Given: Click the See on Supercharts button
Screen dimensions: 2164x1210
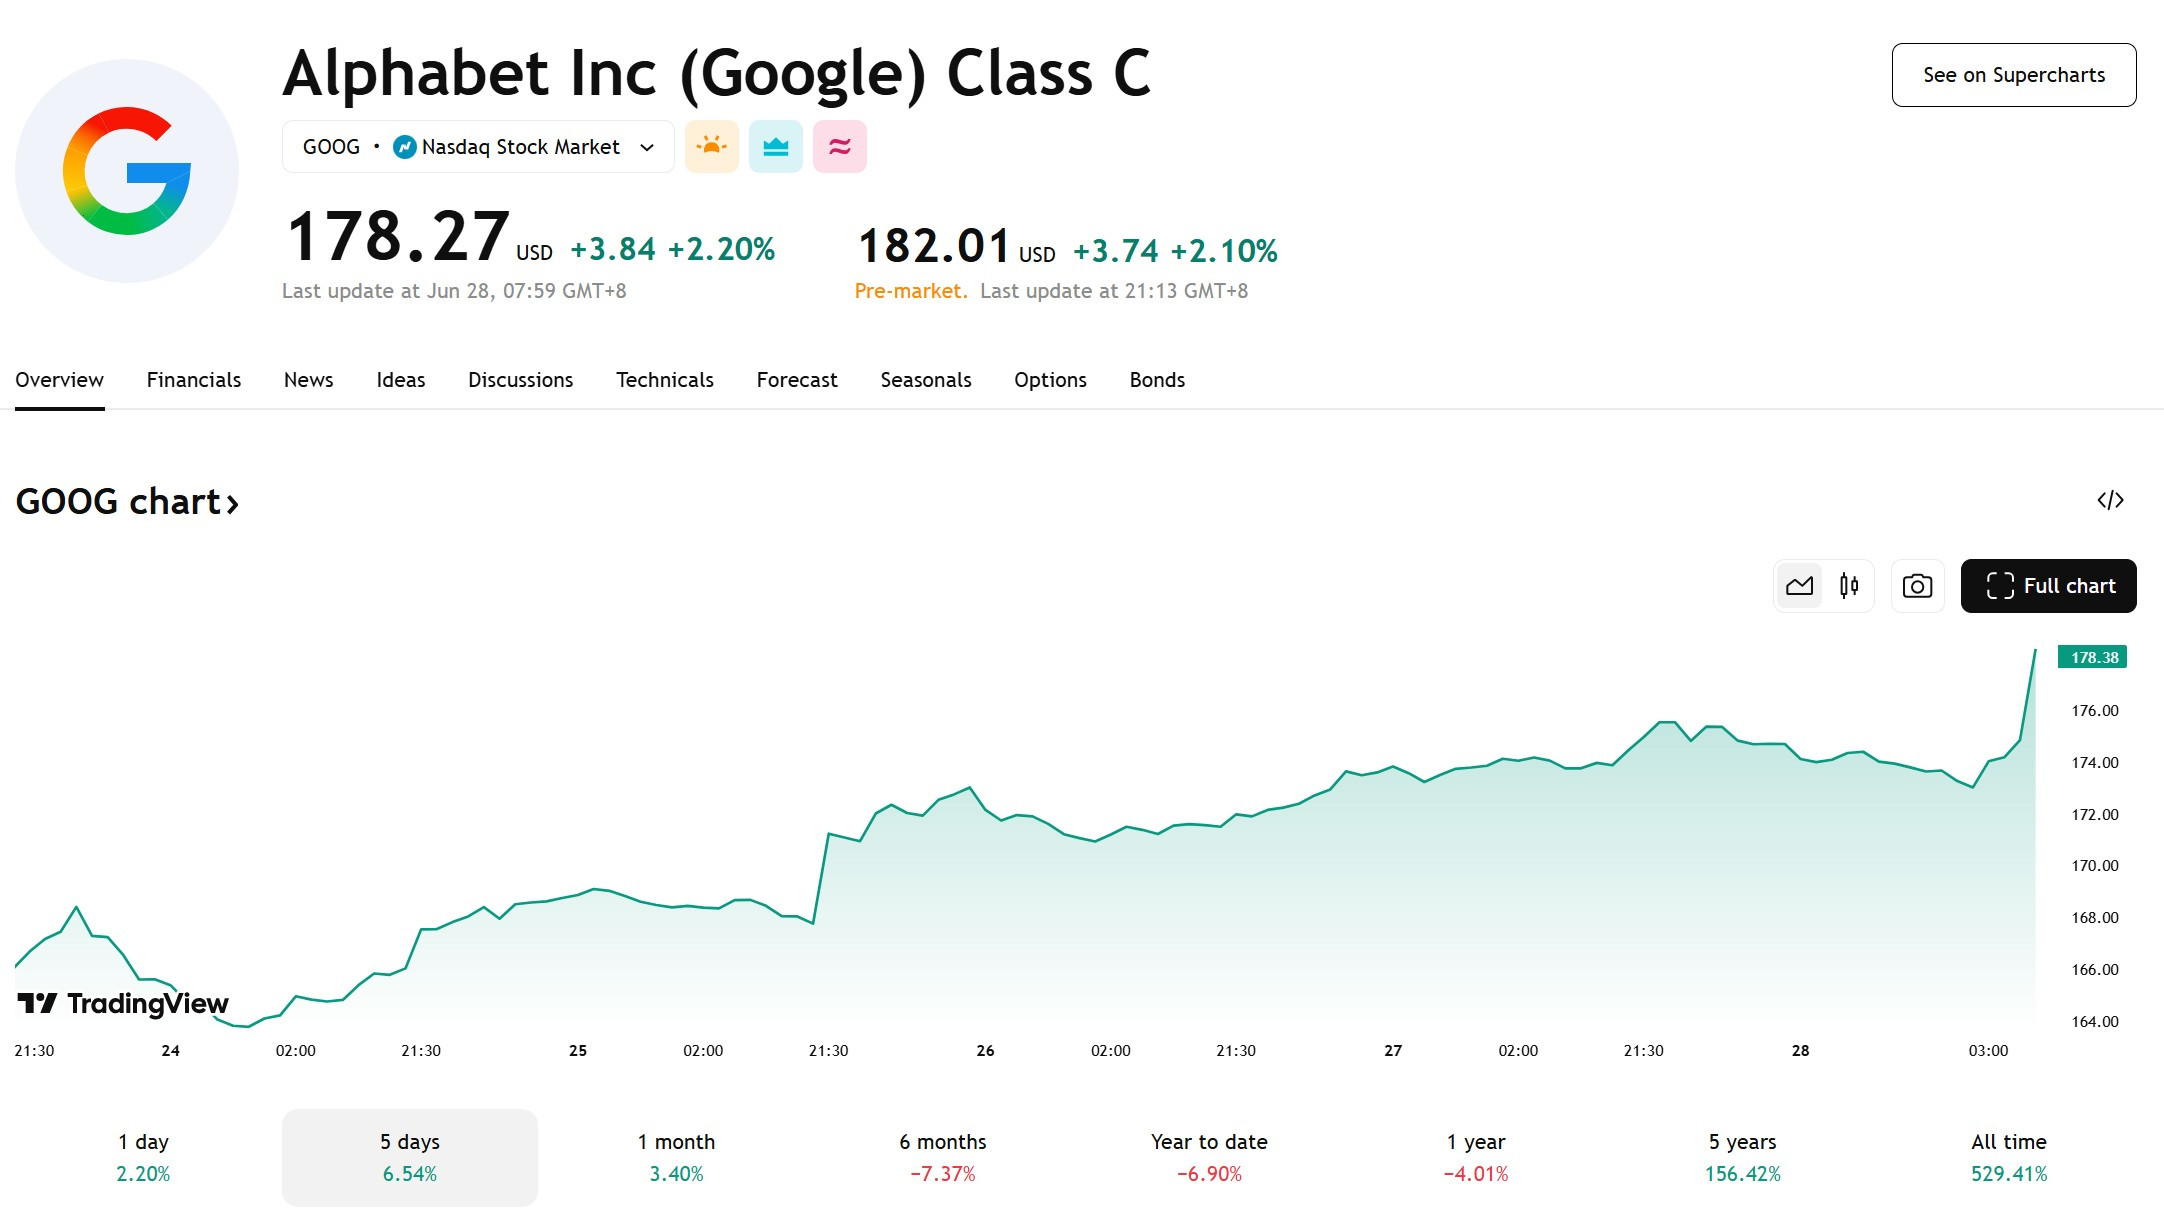Looking at the screenshot, I should 2014,75.
